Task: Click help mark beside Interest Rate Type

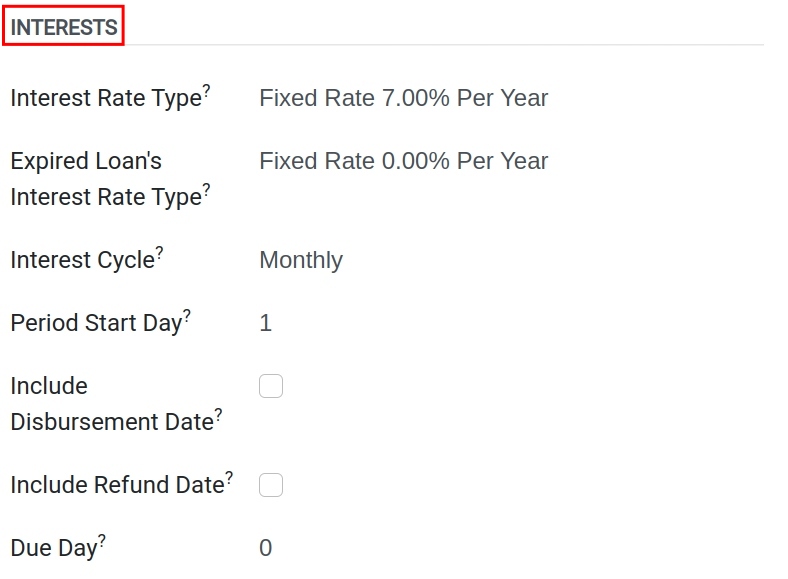Action: pos(207,90)
